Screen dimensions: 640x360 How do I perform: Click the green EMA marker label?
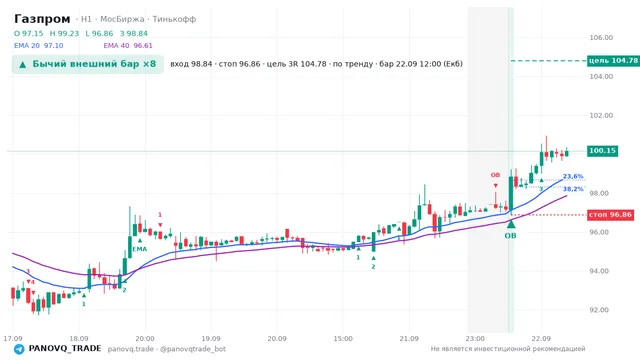point(140,249)
